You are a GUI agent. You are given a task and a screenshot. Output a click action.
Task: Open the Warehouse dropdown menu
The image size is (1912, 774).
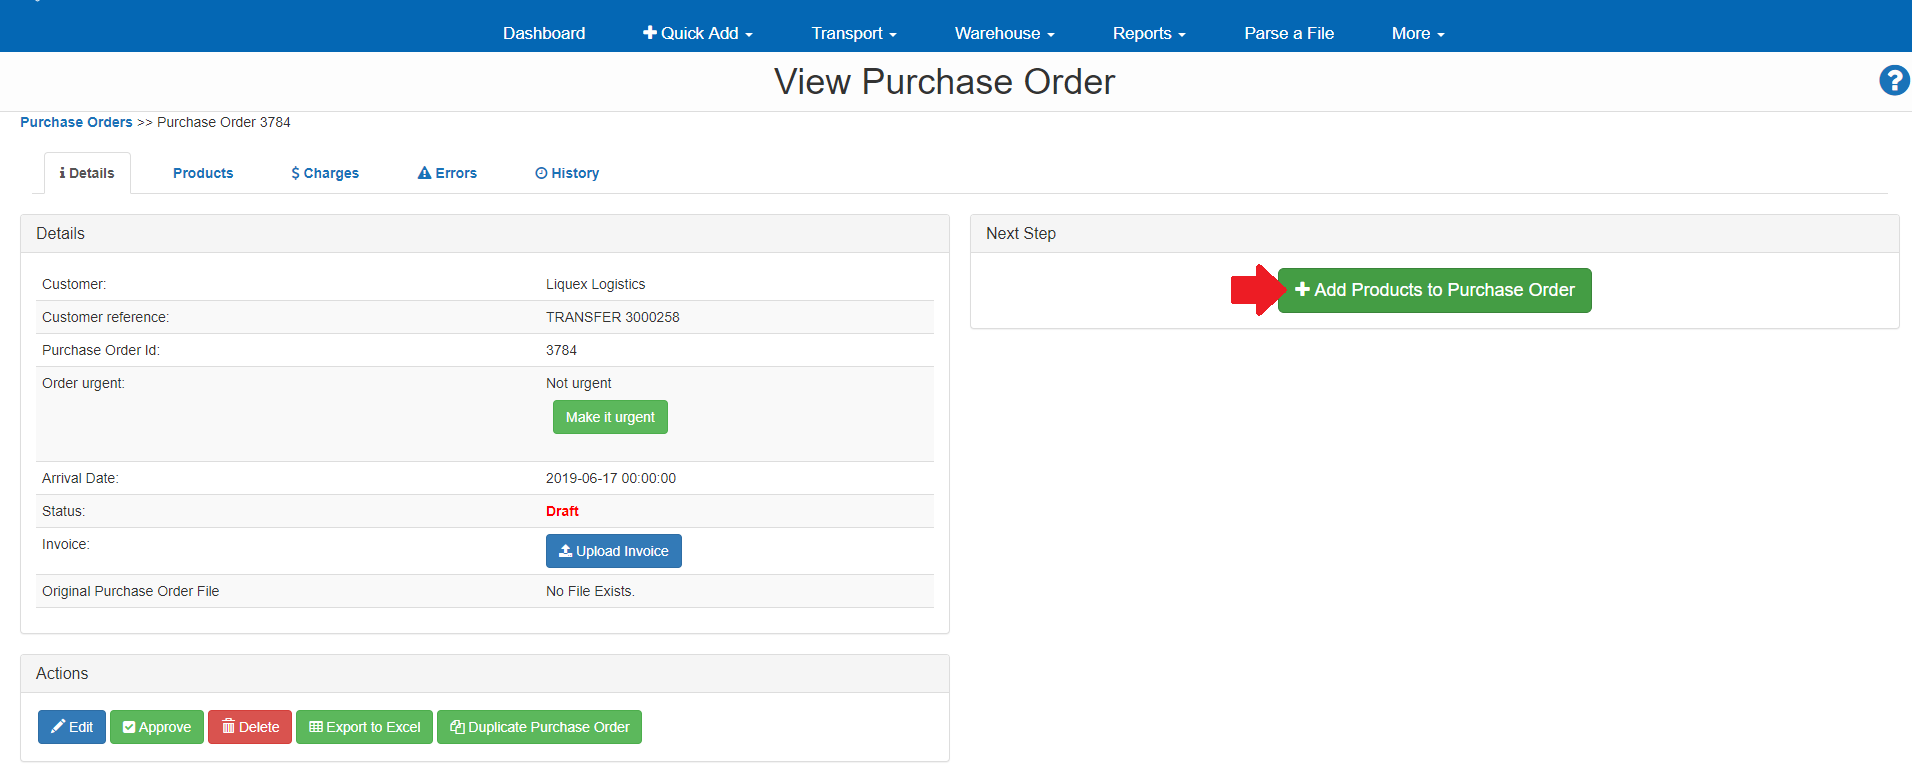pos(1004,33)
